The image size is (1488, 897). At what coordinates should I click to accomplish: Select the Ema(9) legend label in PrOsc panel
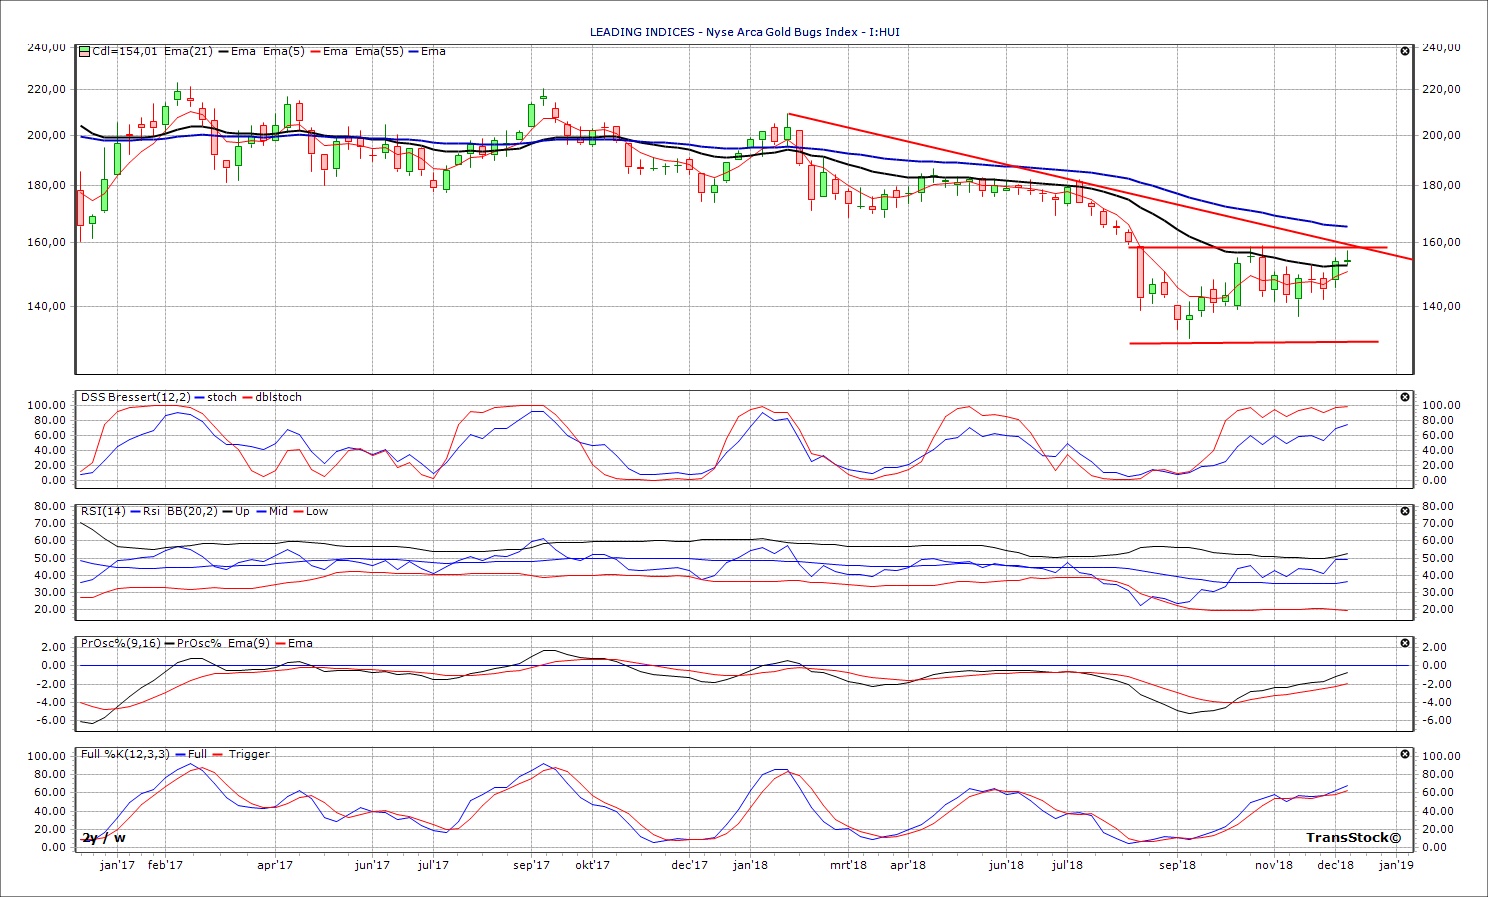pyautogui.click(x=248, y=643)
